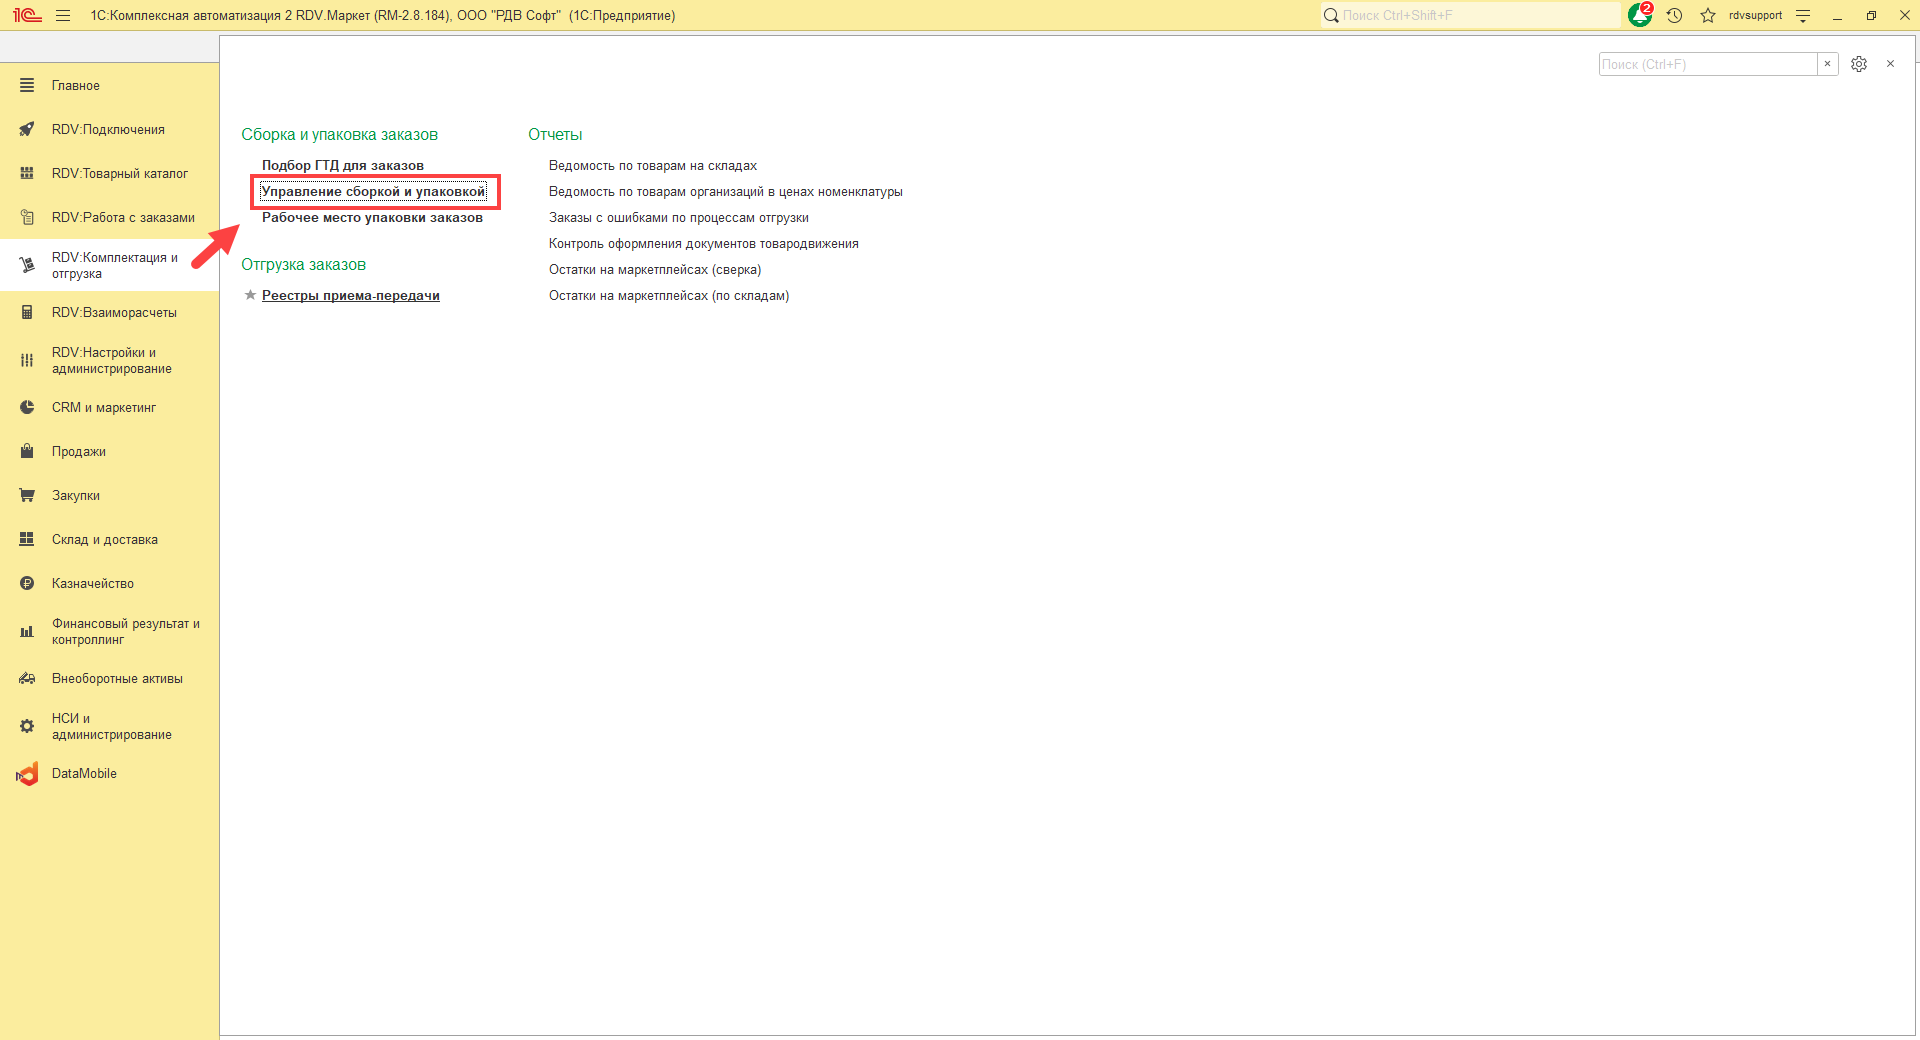The image size is (1920, 1040).
Task: Click the CRM и маркетинг pie icon
Action: tap(27, 408)
